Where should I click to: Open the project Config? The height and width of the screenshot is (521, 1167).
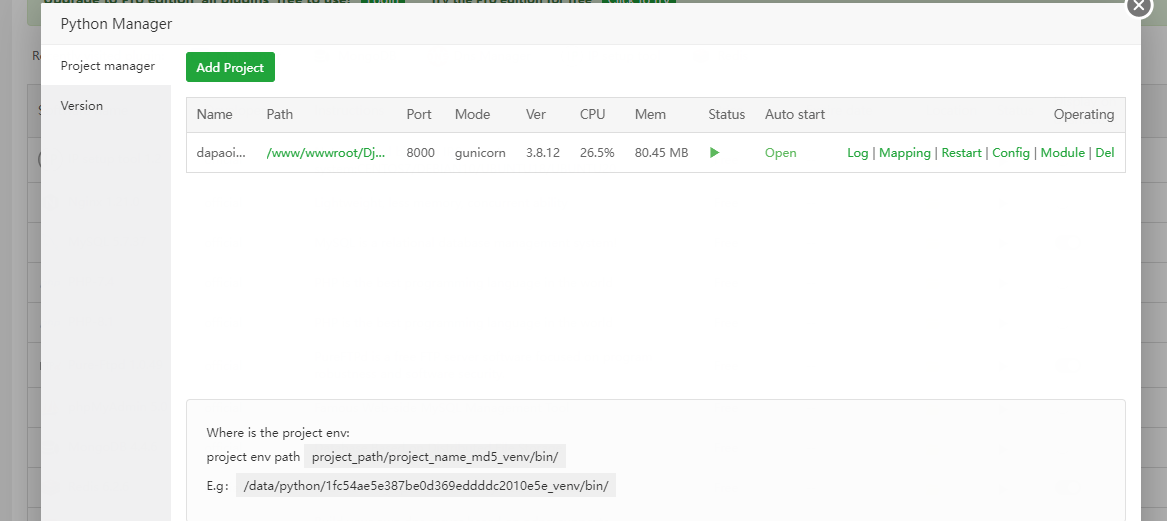pos(1011,153)
